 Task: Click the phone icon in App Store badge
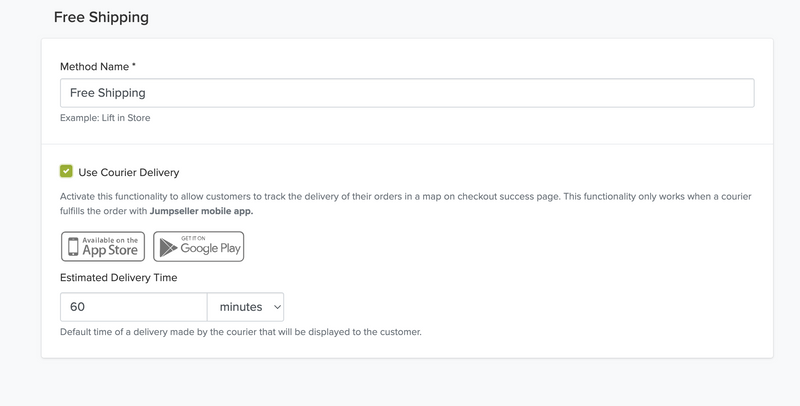(x=72, y=246)
